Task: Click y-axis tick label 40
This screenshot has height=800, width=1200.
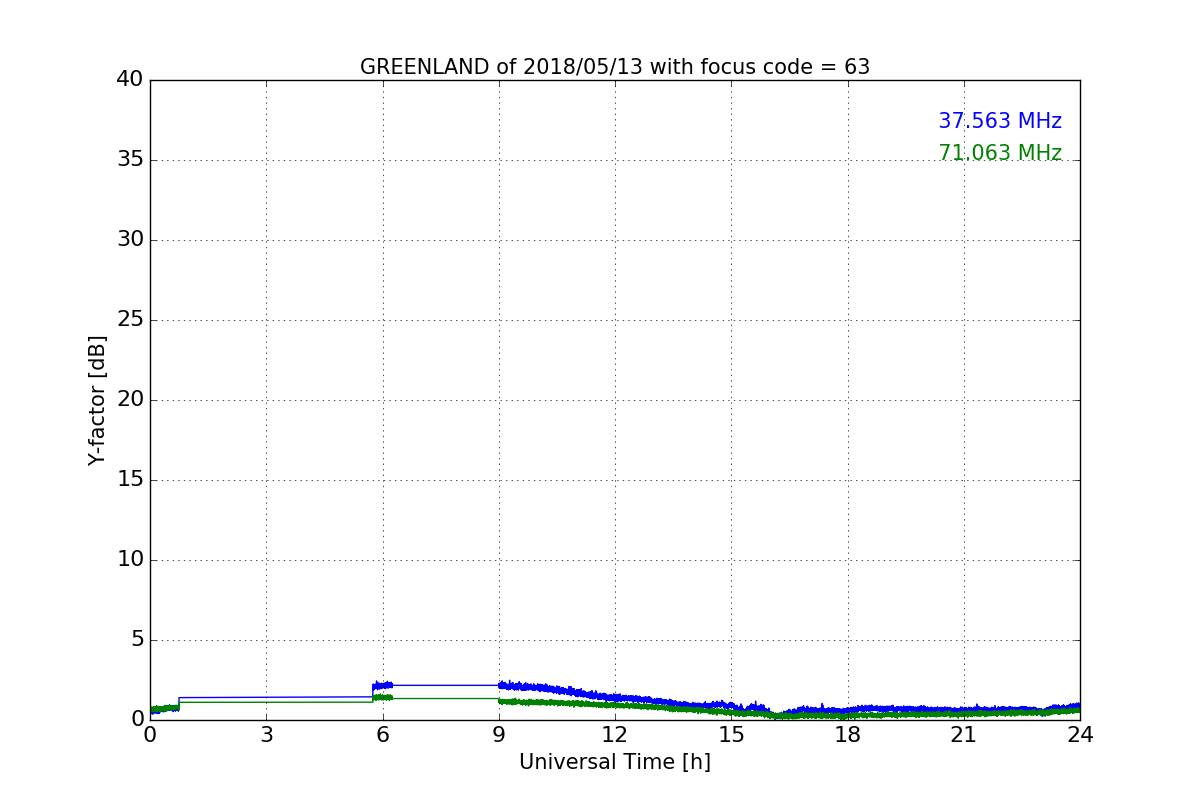Action: [x=130, y=80]
